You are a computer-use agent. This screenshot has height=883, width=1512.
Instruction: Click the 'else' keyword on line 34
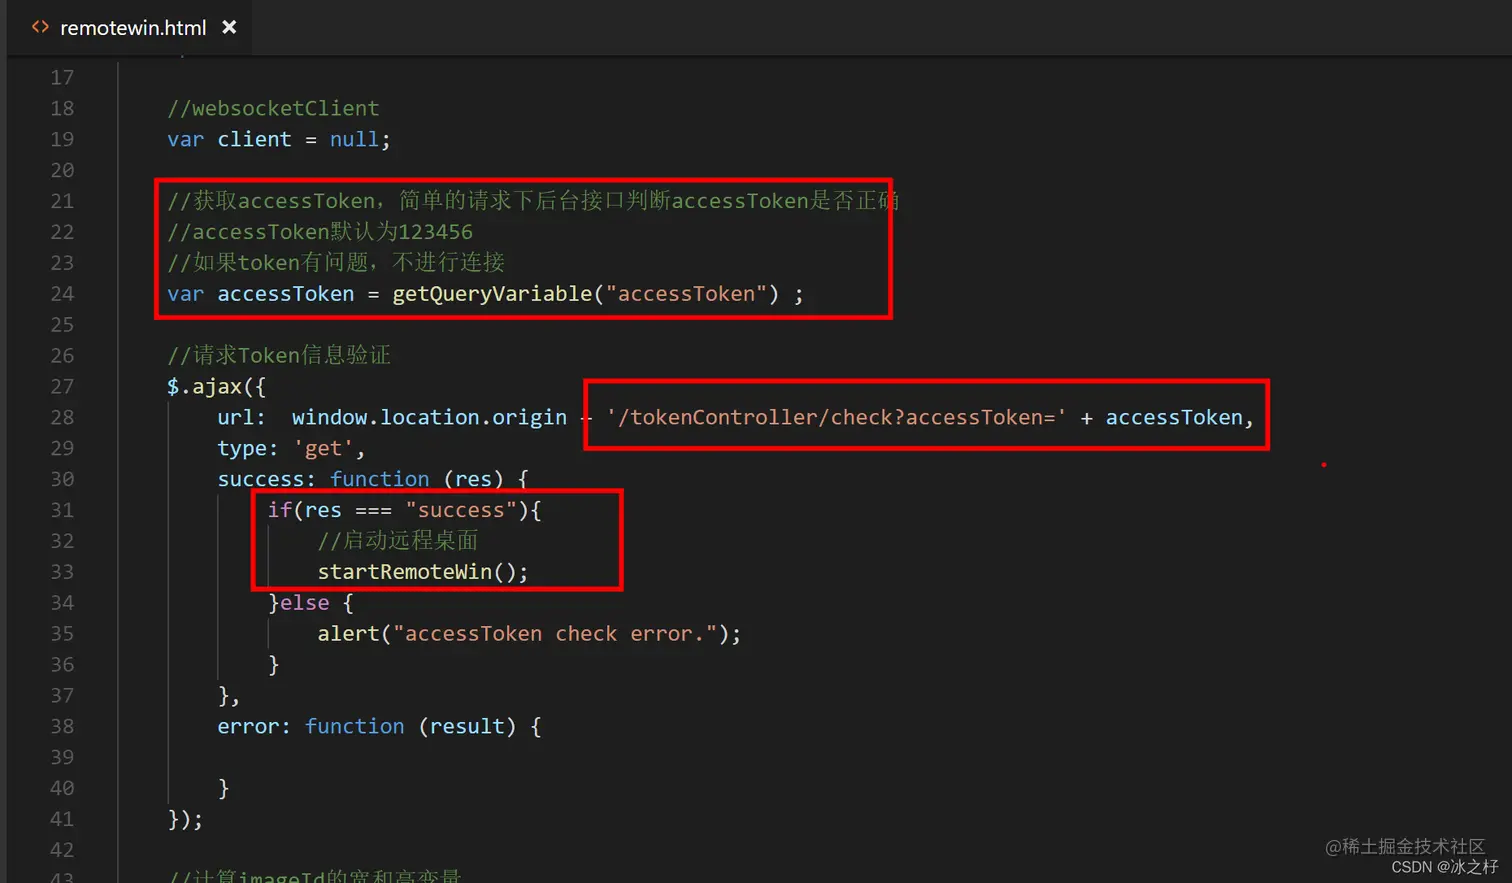(x=304, y=603)
